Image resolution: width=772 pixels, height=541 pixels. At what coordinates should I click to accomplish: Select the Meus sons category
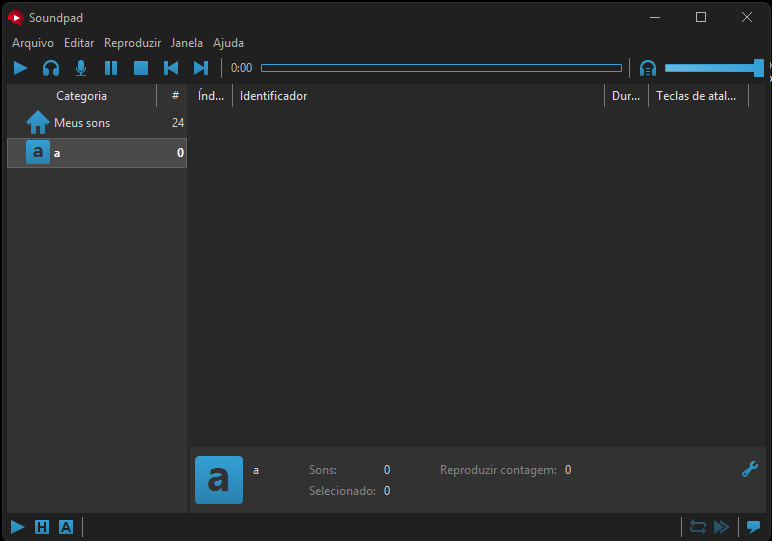(82, 123)
